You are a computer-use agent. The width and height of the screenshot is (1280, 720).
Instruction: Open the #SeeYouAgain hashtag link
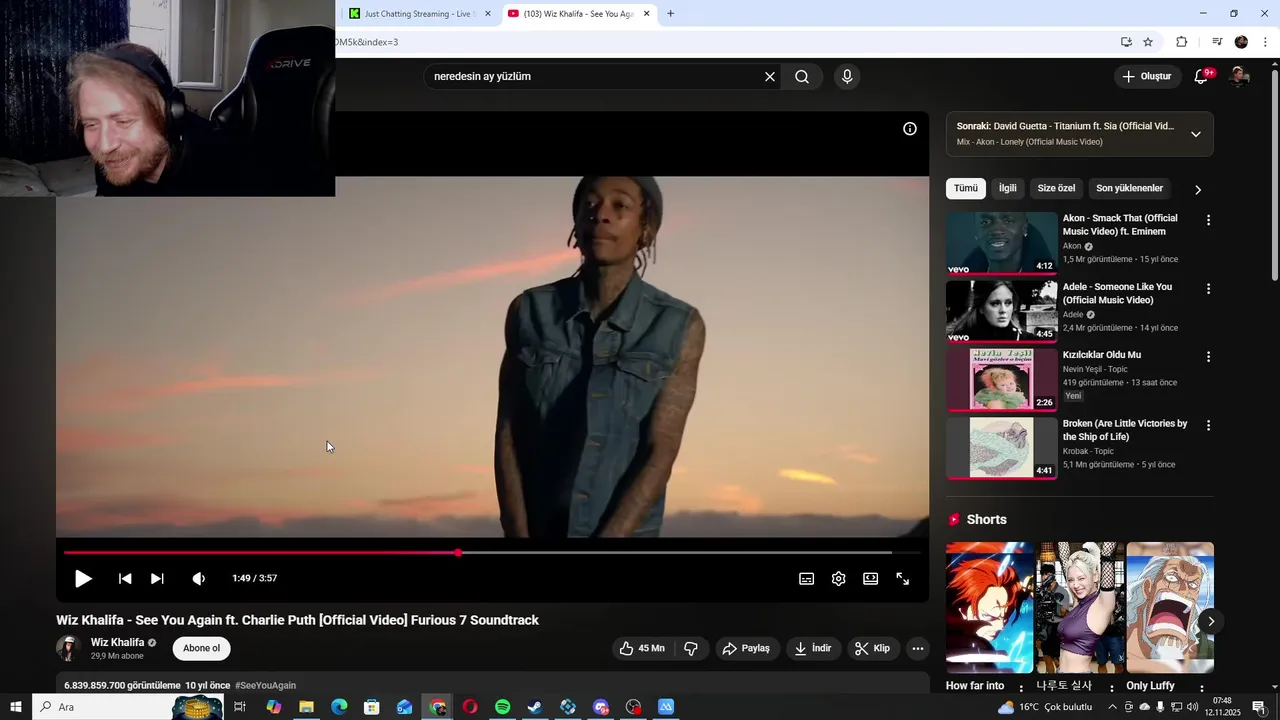265,685
